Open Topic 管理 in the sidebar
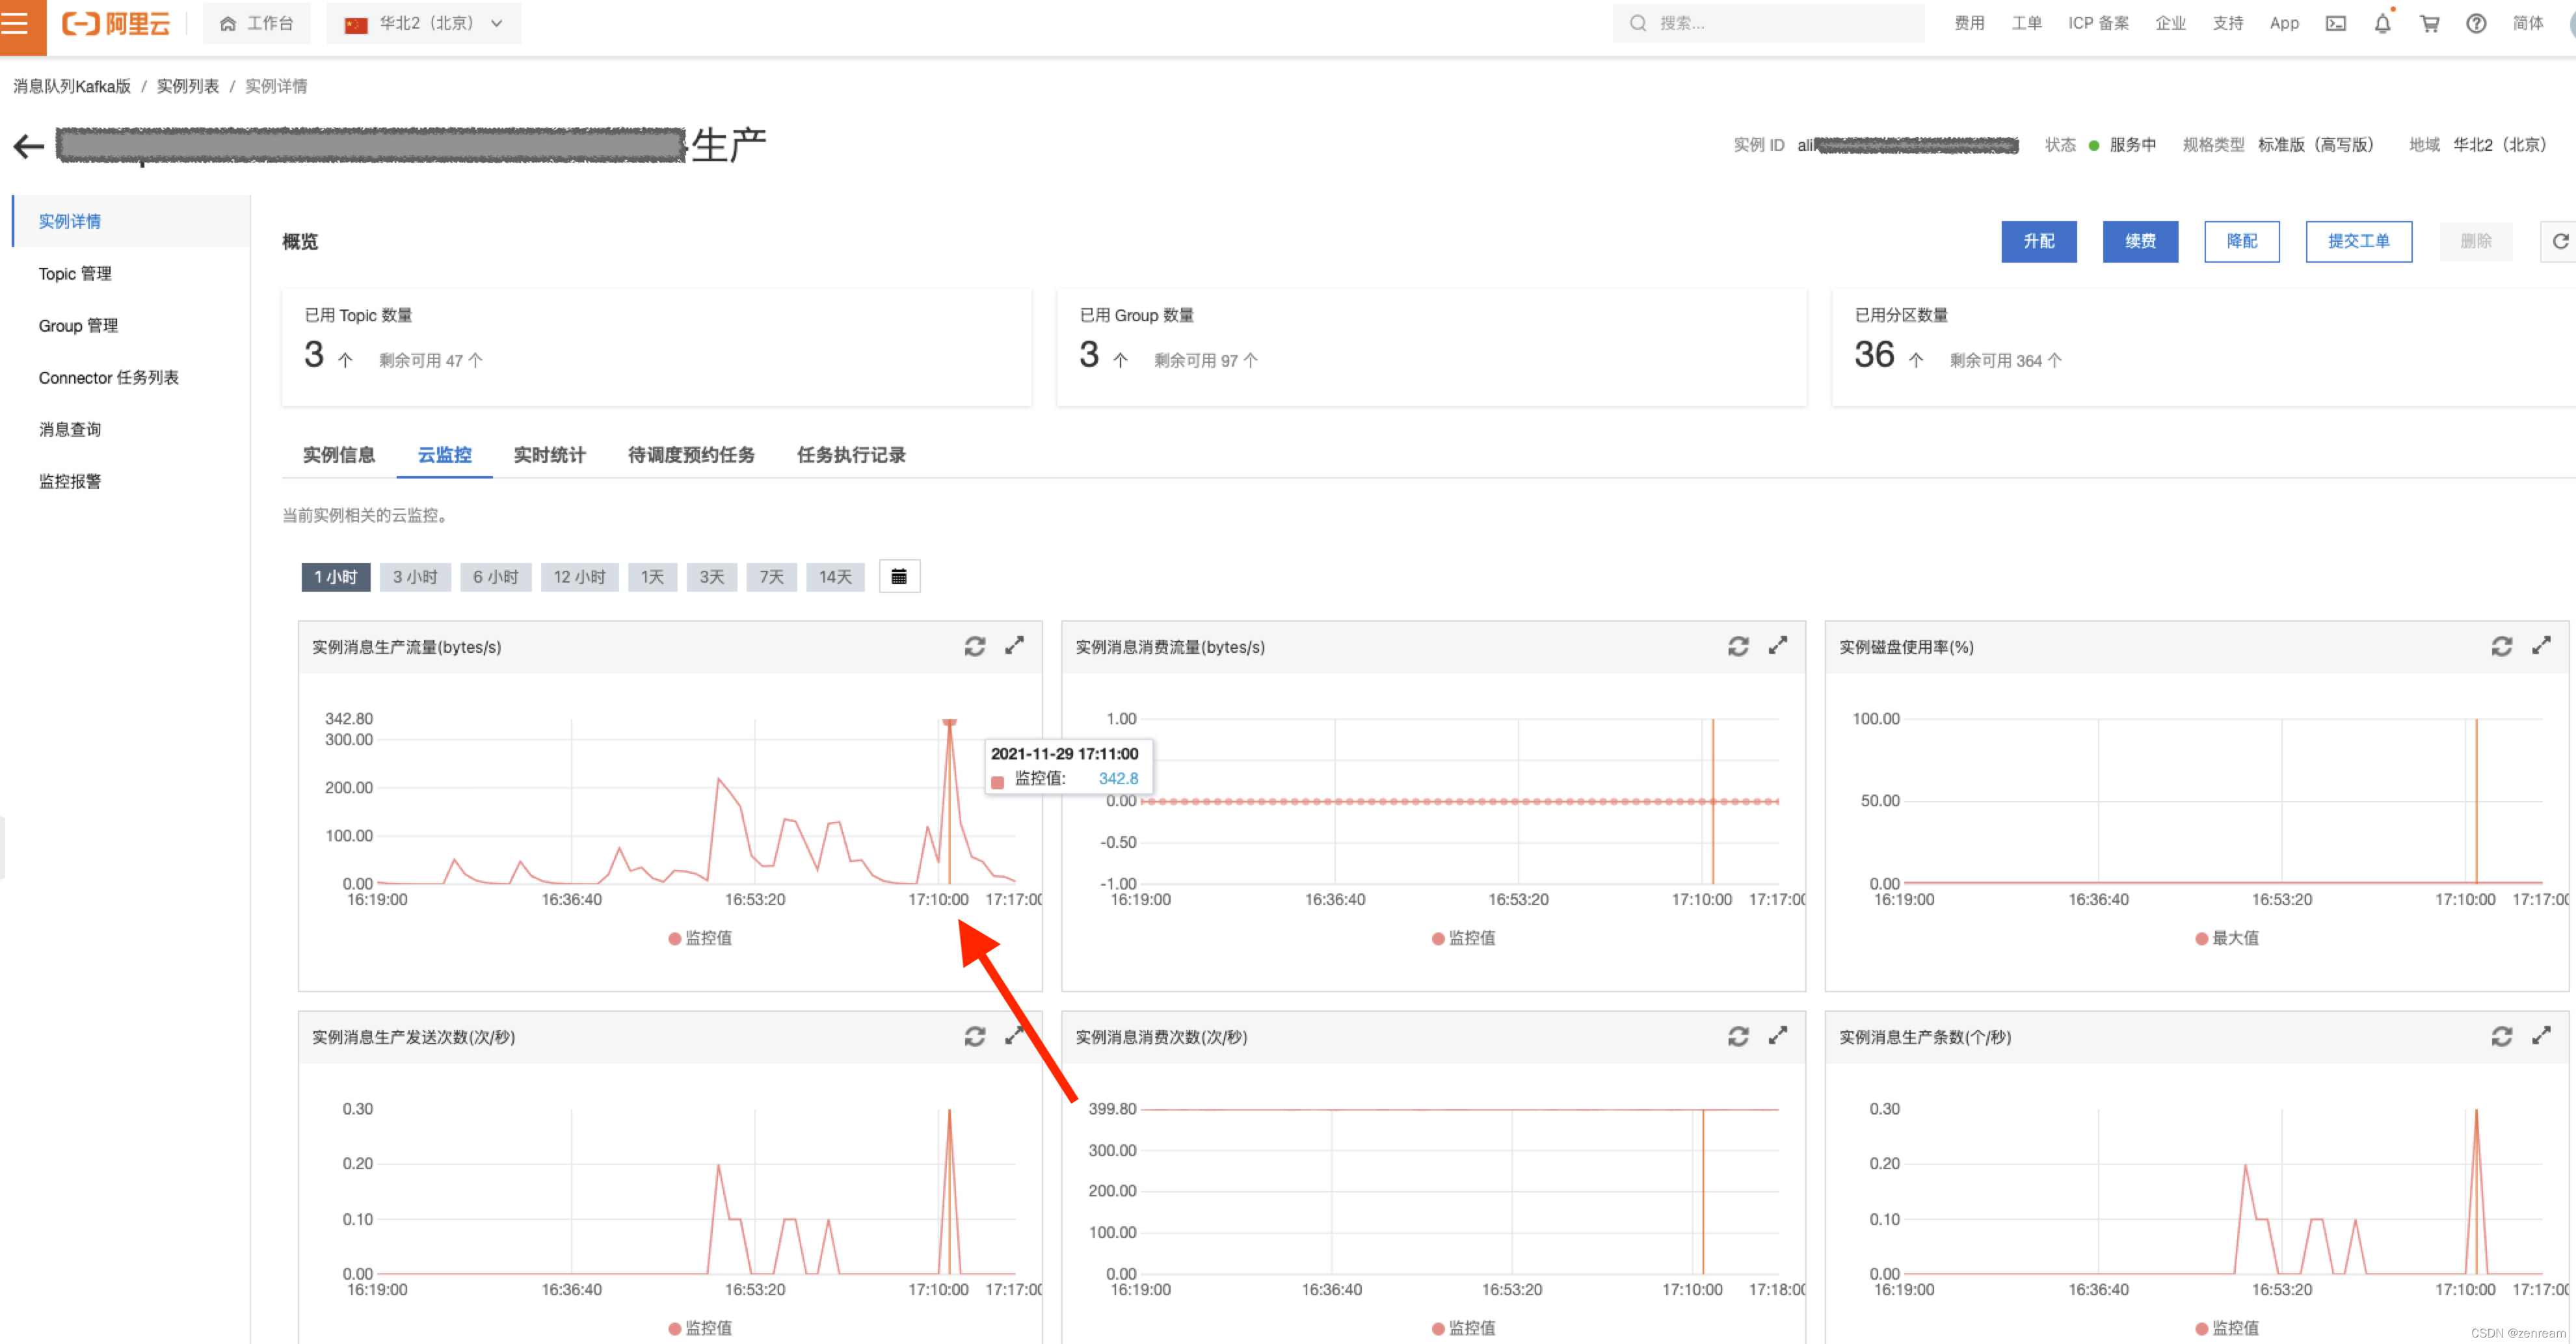 (75, 273)
